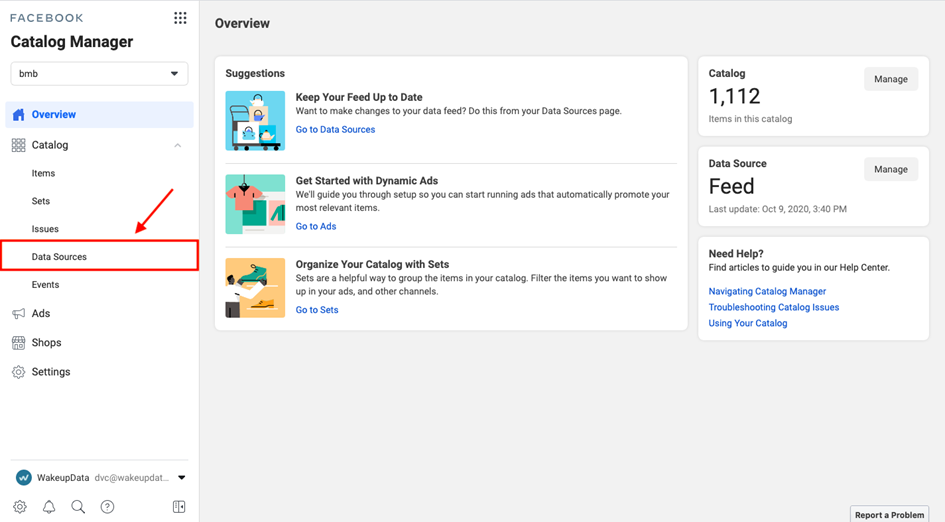The image size is (945, 522).
Task: Click the Get Started with Dynamic Ads heading
Action: 366,181
